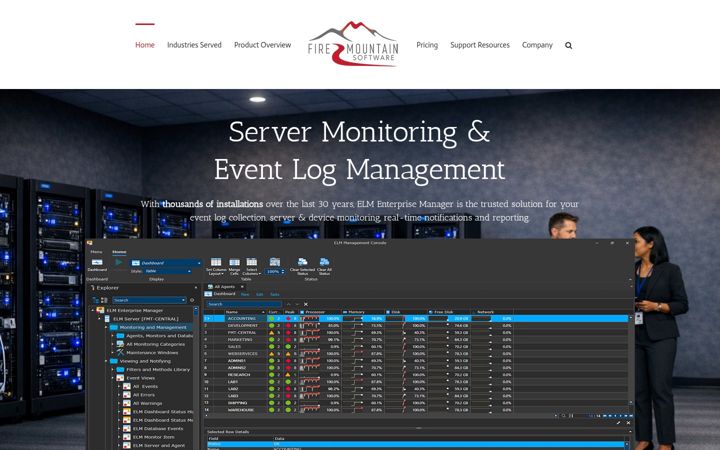This screenshot has width=720, height=450.
Task: Select the MARKETING agent row
Action: click(416, 339)
